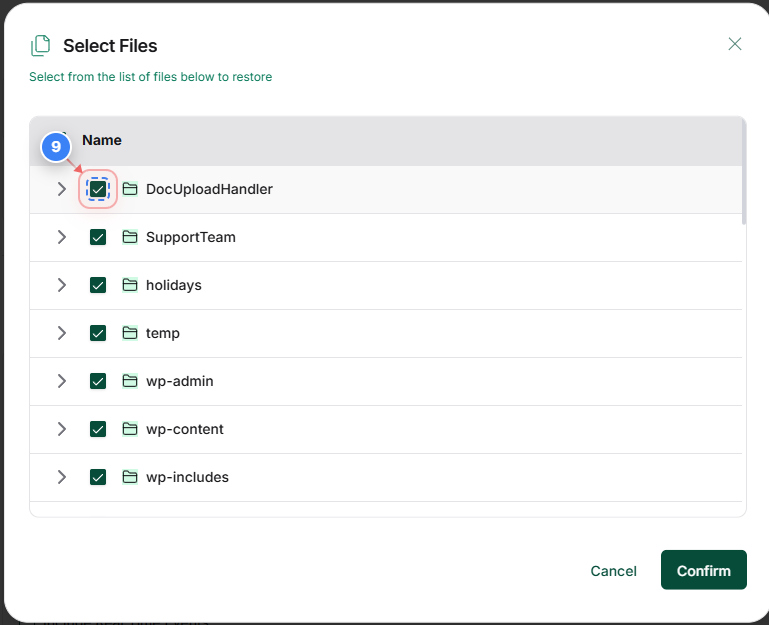Expand the temp folder
The image size is (769, 625).
(x=61, y=333)
